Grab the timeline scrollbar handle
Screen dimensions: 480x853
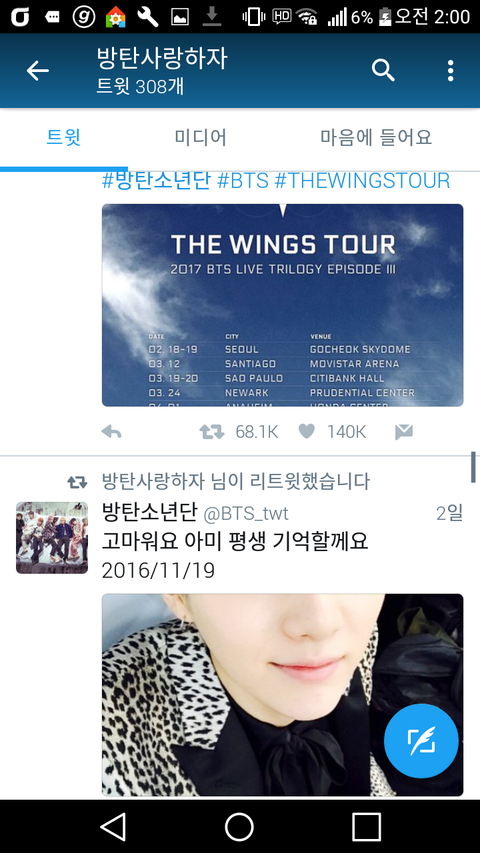[473, 467]
